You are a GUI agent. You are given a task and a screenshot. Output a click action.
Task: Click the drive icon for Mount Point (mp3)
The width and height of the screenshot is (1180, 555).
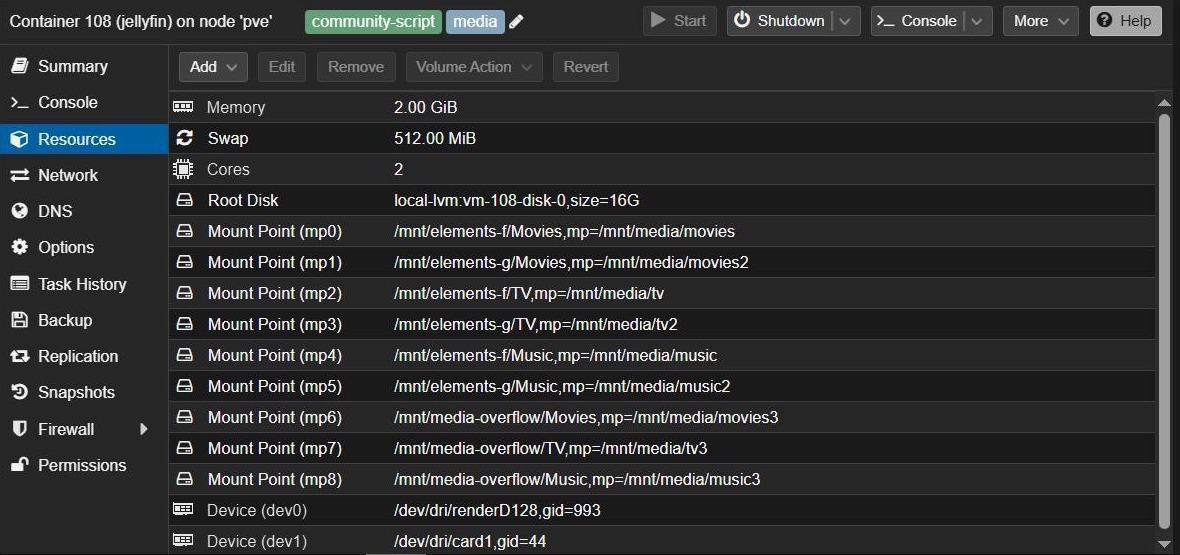pos(184,324)
